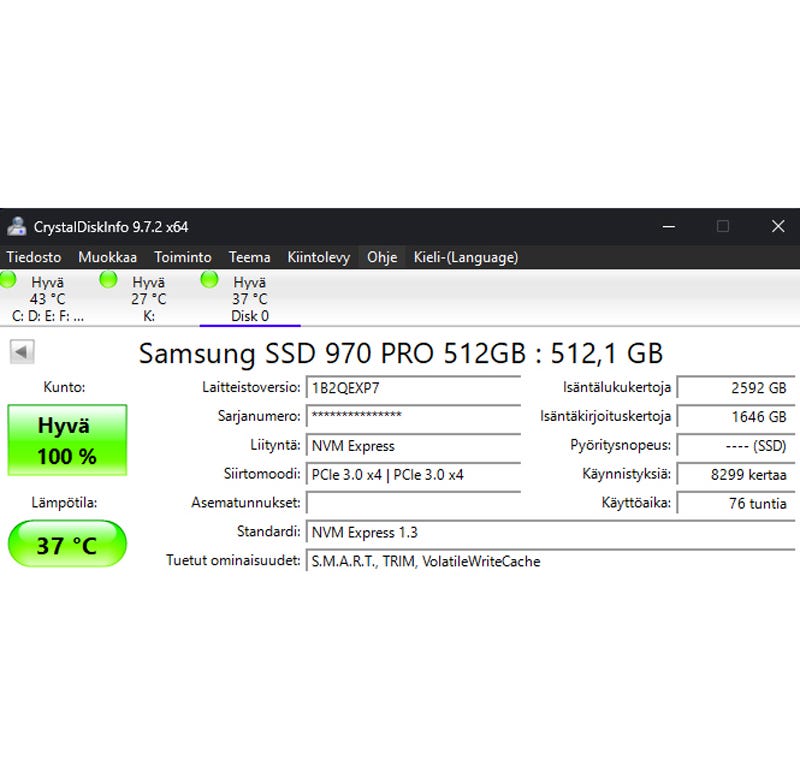This screenshot has width=800, height=784.
Task: Click the Käynnistyksiä value 8299 kertaa
Action: click(736, 474)
